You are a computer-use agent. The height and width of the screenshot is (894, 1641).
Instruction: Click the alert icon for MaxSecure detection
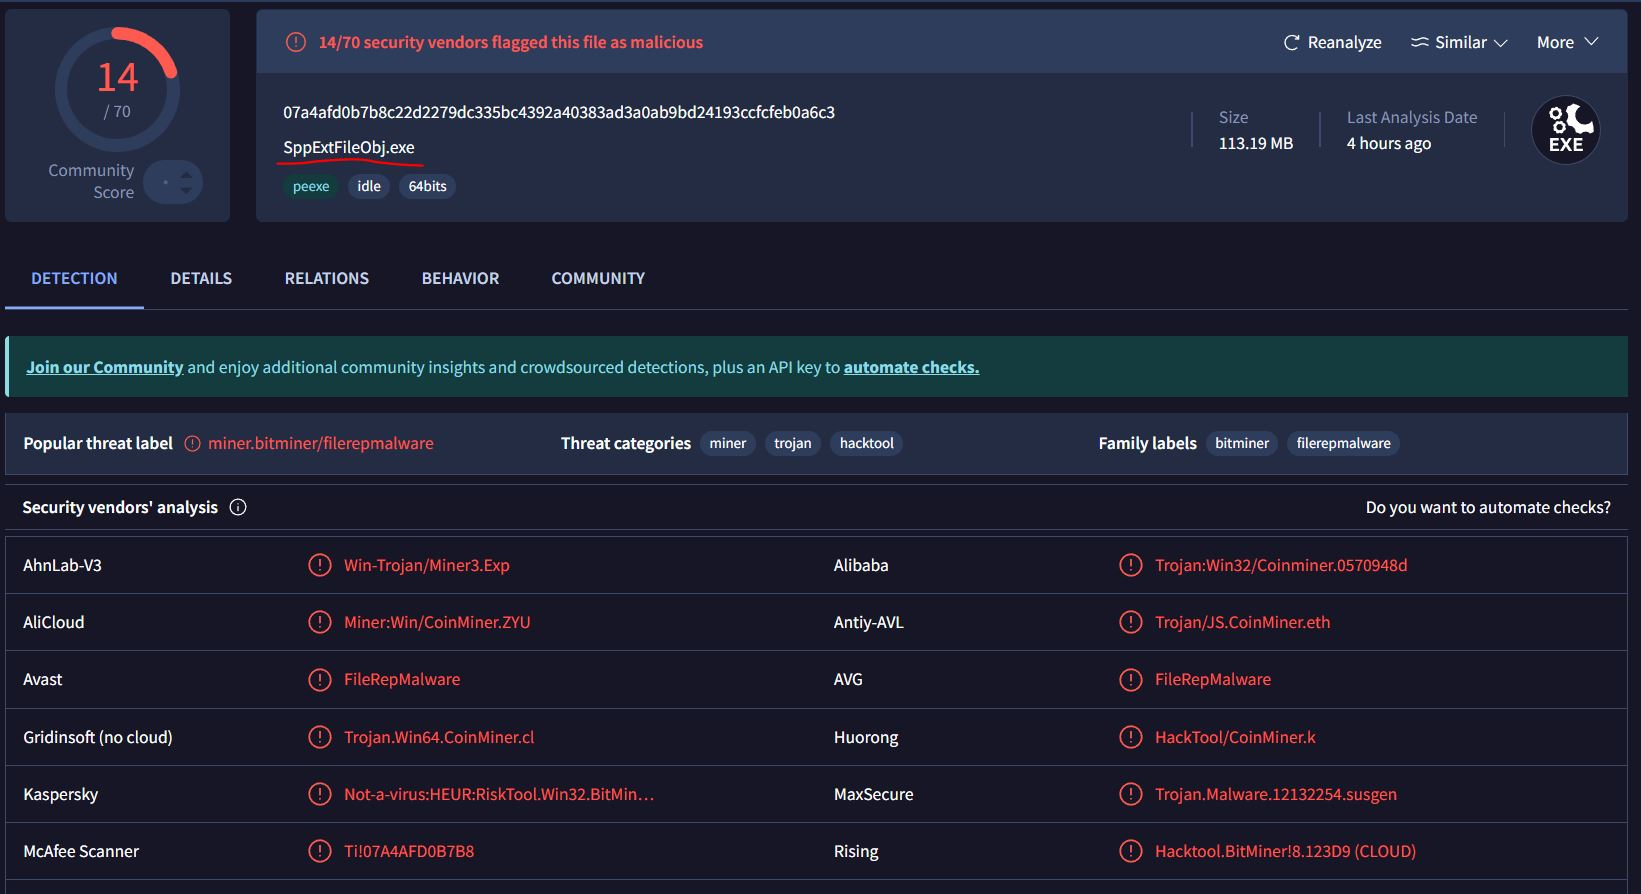1130,794
